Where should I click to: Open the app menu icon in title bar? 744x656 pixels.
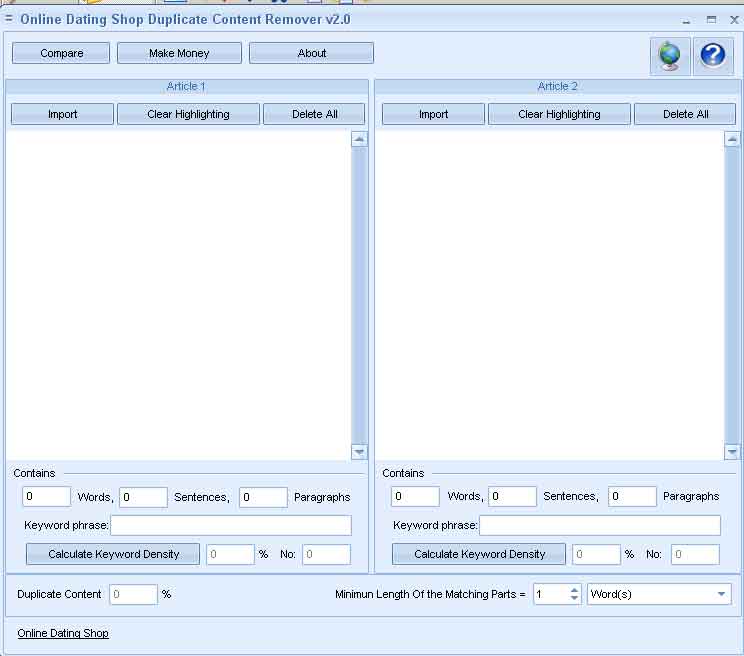tap(9, 19)
